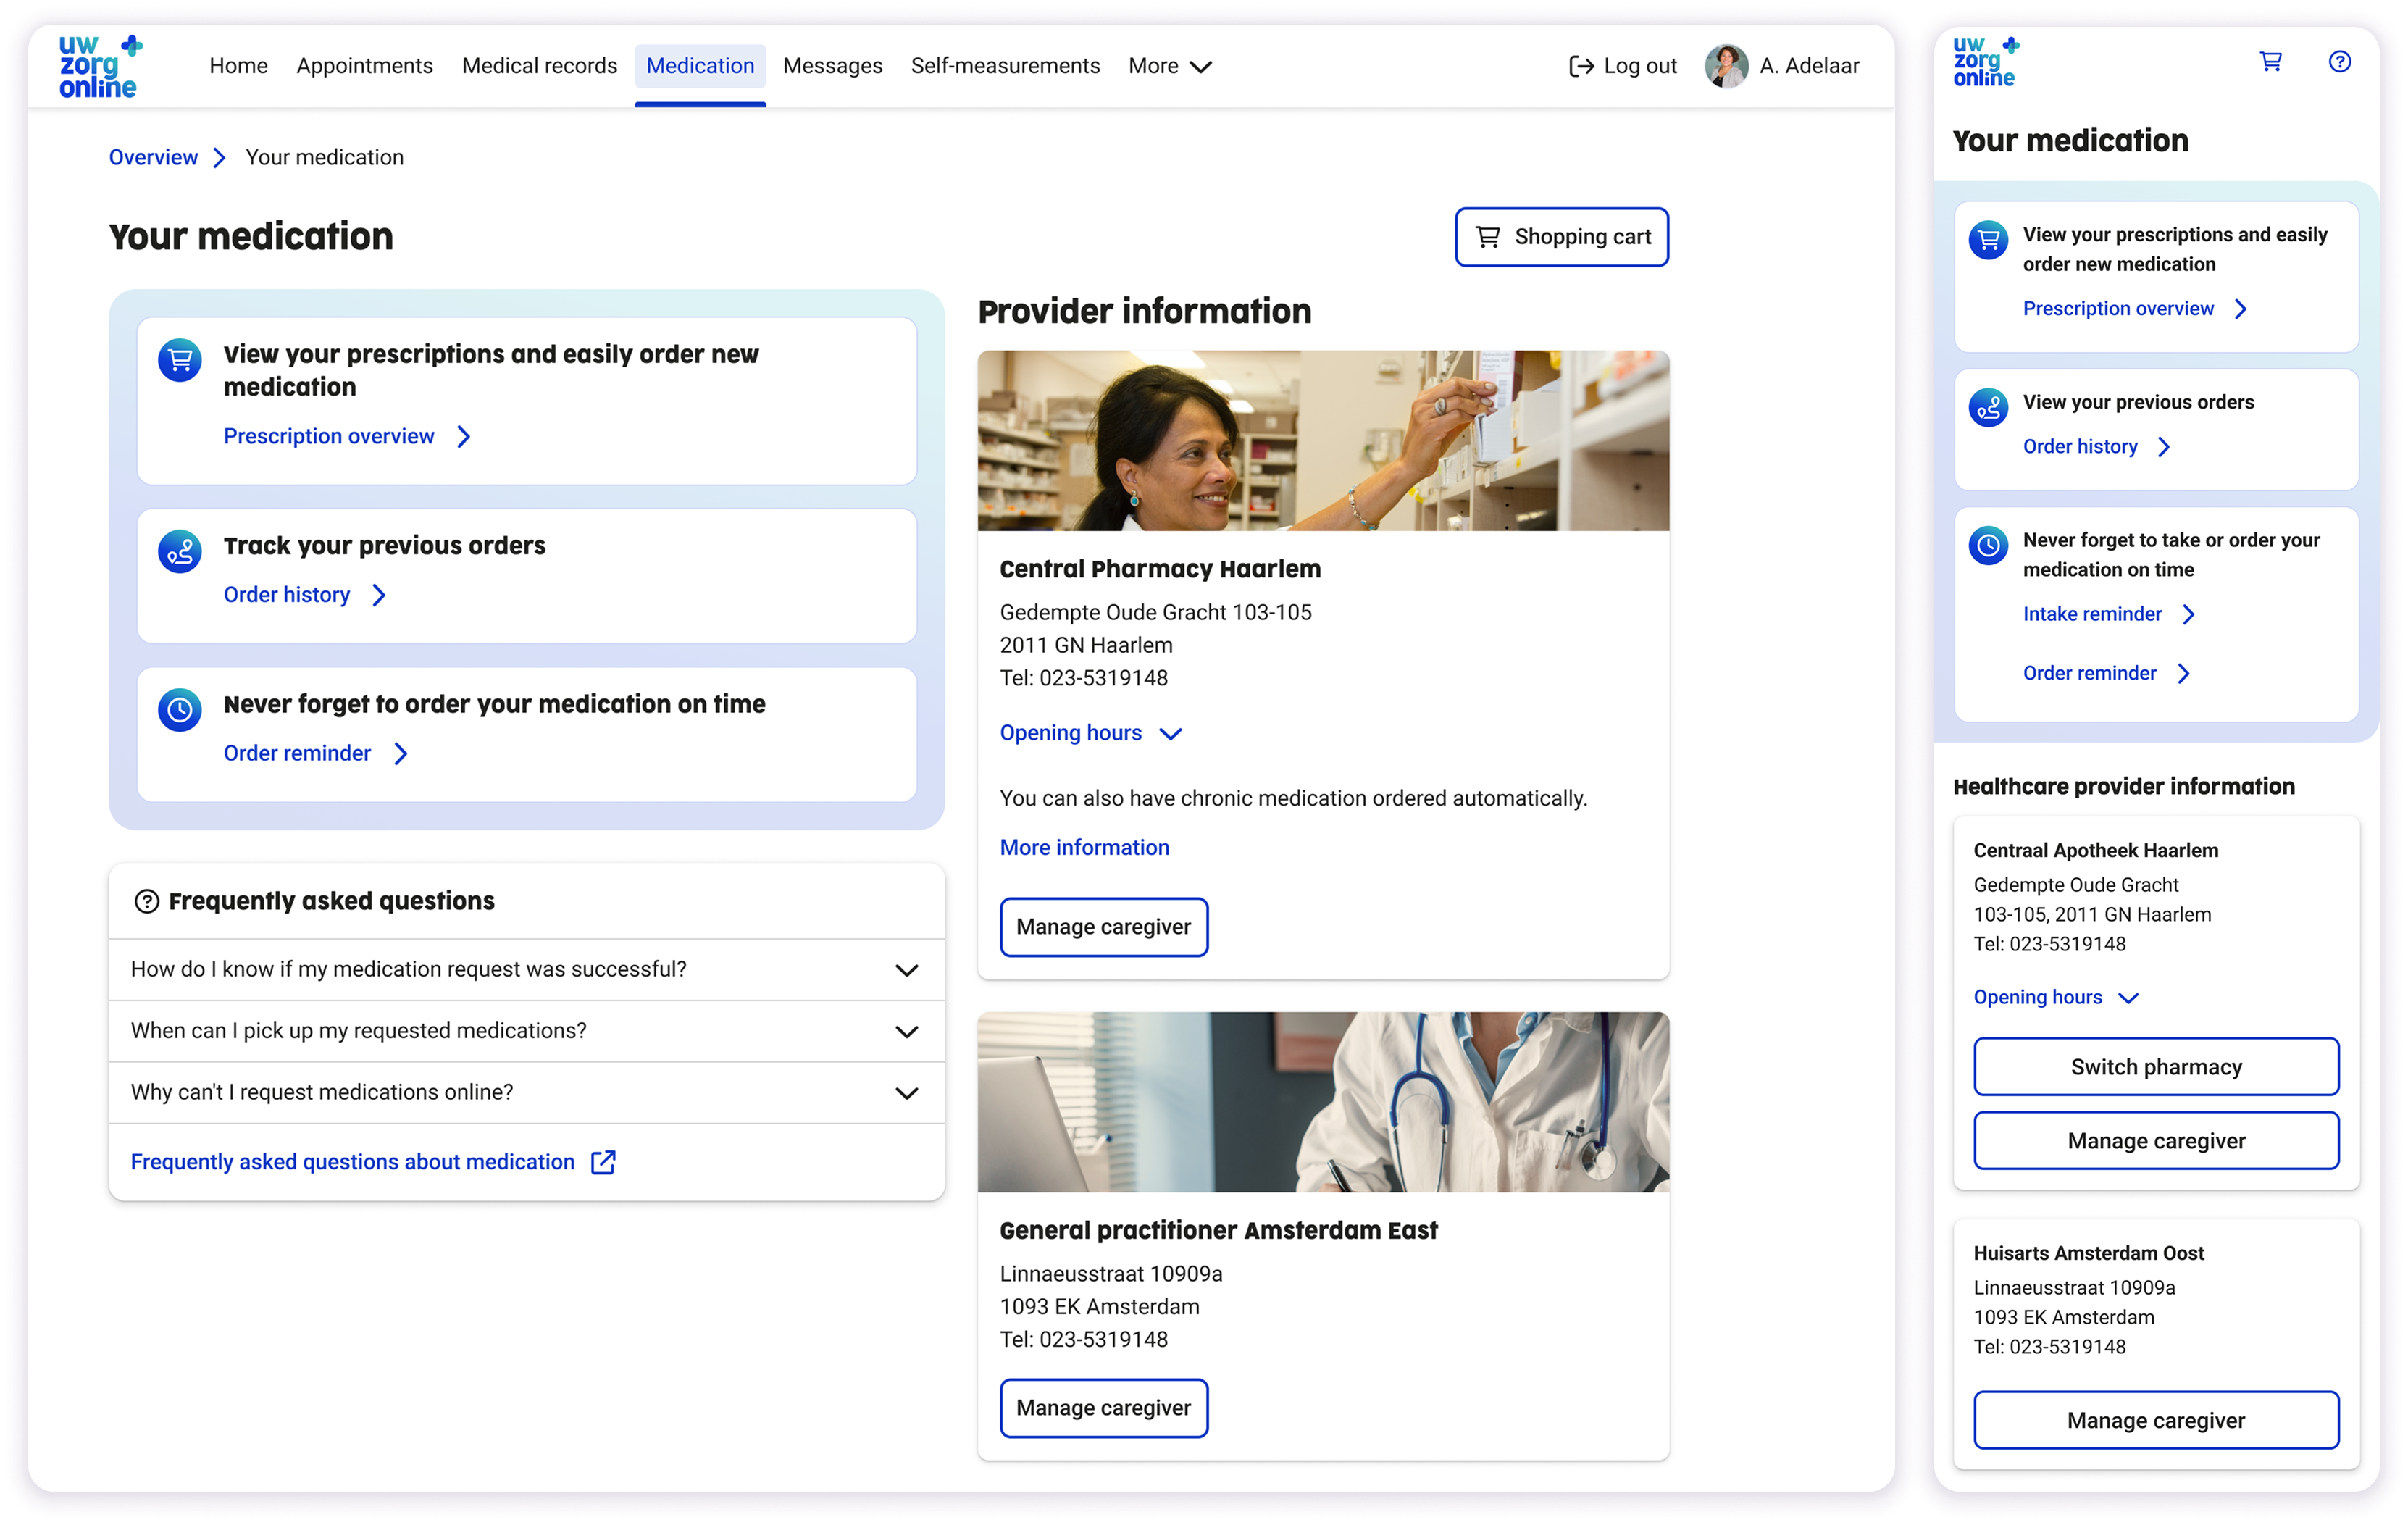Expand the More navigation dropdown
2408x1525 pixels.
click(x=1169, y=66)
